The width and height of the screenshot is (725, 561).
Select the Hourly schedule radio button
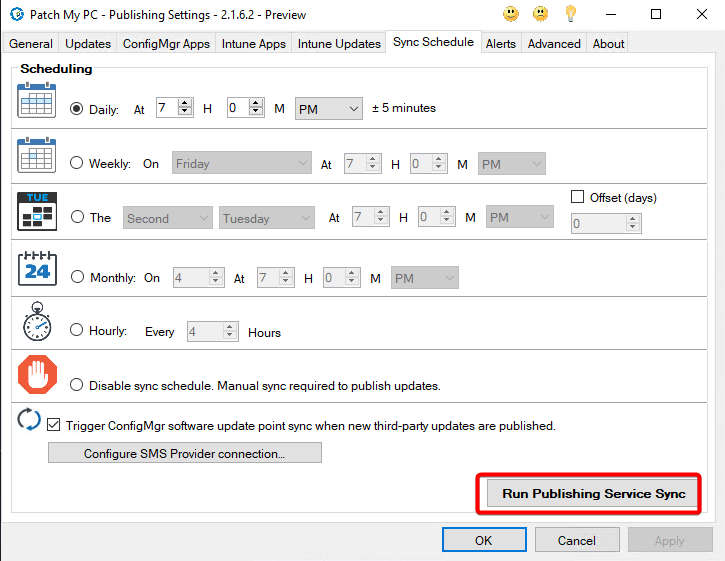pos(76,330)
